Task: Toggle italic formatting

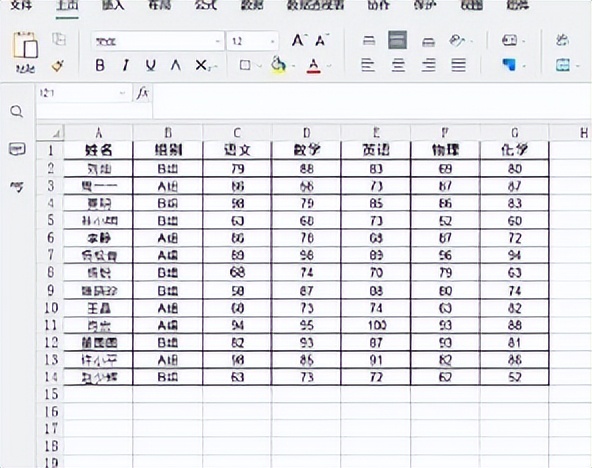Action: [x=126, y=66]
